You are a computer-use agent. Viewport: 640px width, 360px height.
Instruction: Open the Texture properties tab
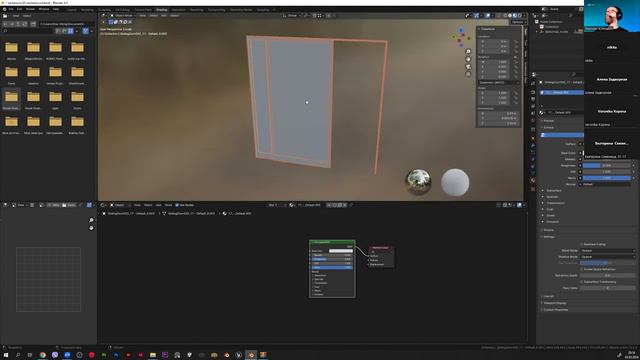[533, 189]
